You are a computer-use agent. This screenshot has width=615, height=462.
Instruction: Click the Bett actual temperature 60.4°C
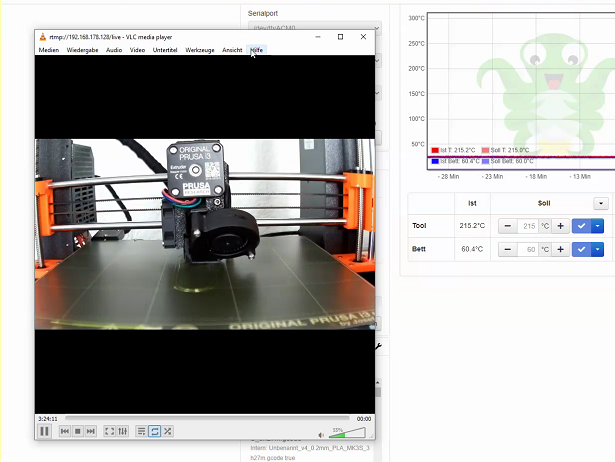point(472,249)
